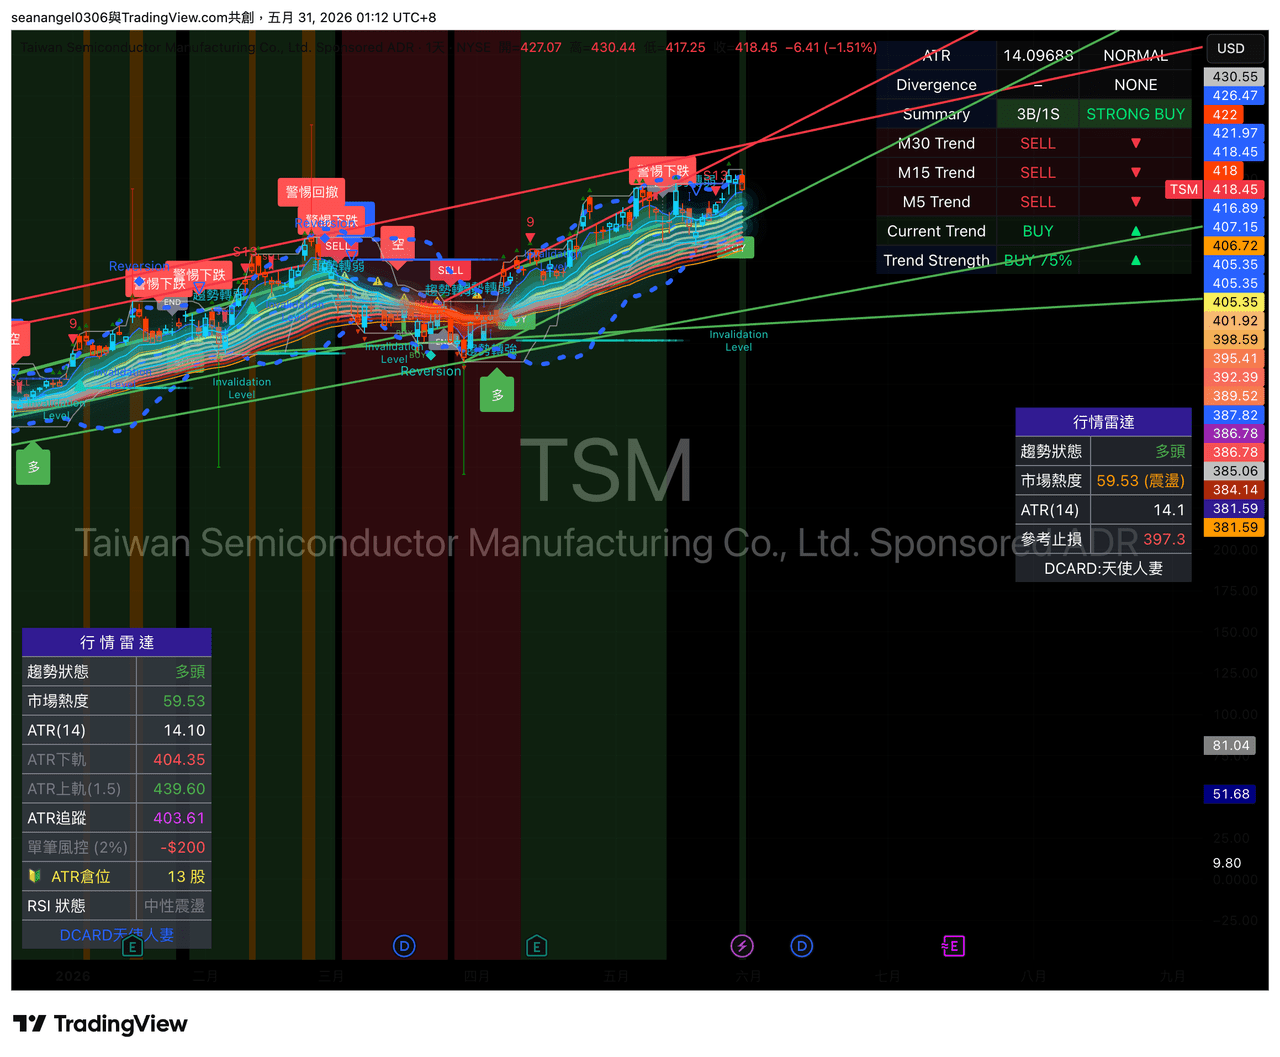Click the purple lightning bolt event marker
The width and height of the screenshot is (1280, 1057).
[x=742, y=946]
